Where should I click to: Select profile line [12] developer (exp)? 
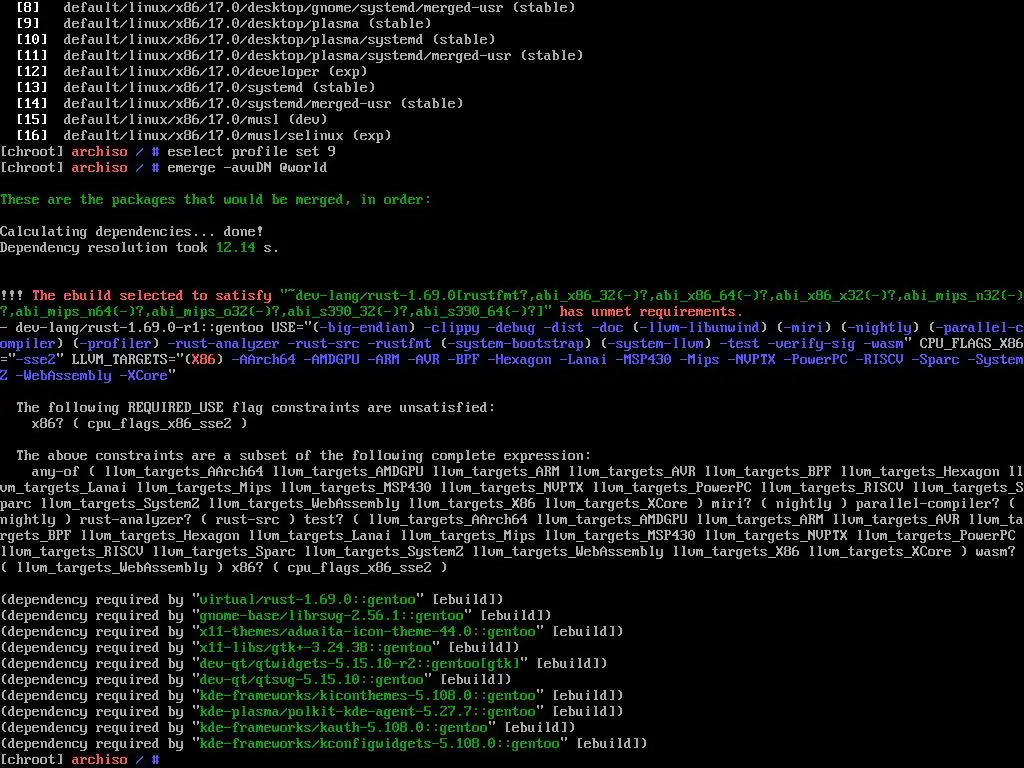coord(192,72)
